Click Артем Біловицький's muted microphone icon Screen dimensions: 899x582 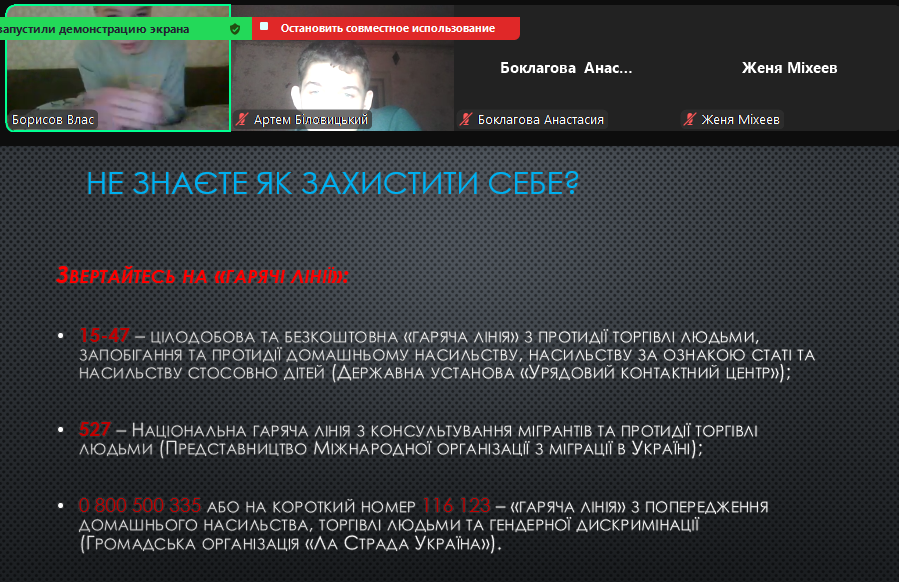[x=241, y=120]
